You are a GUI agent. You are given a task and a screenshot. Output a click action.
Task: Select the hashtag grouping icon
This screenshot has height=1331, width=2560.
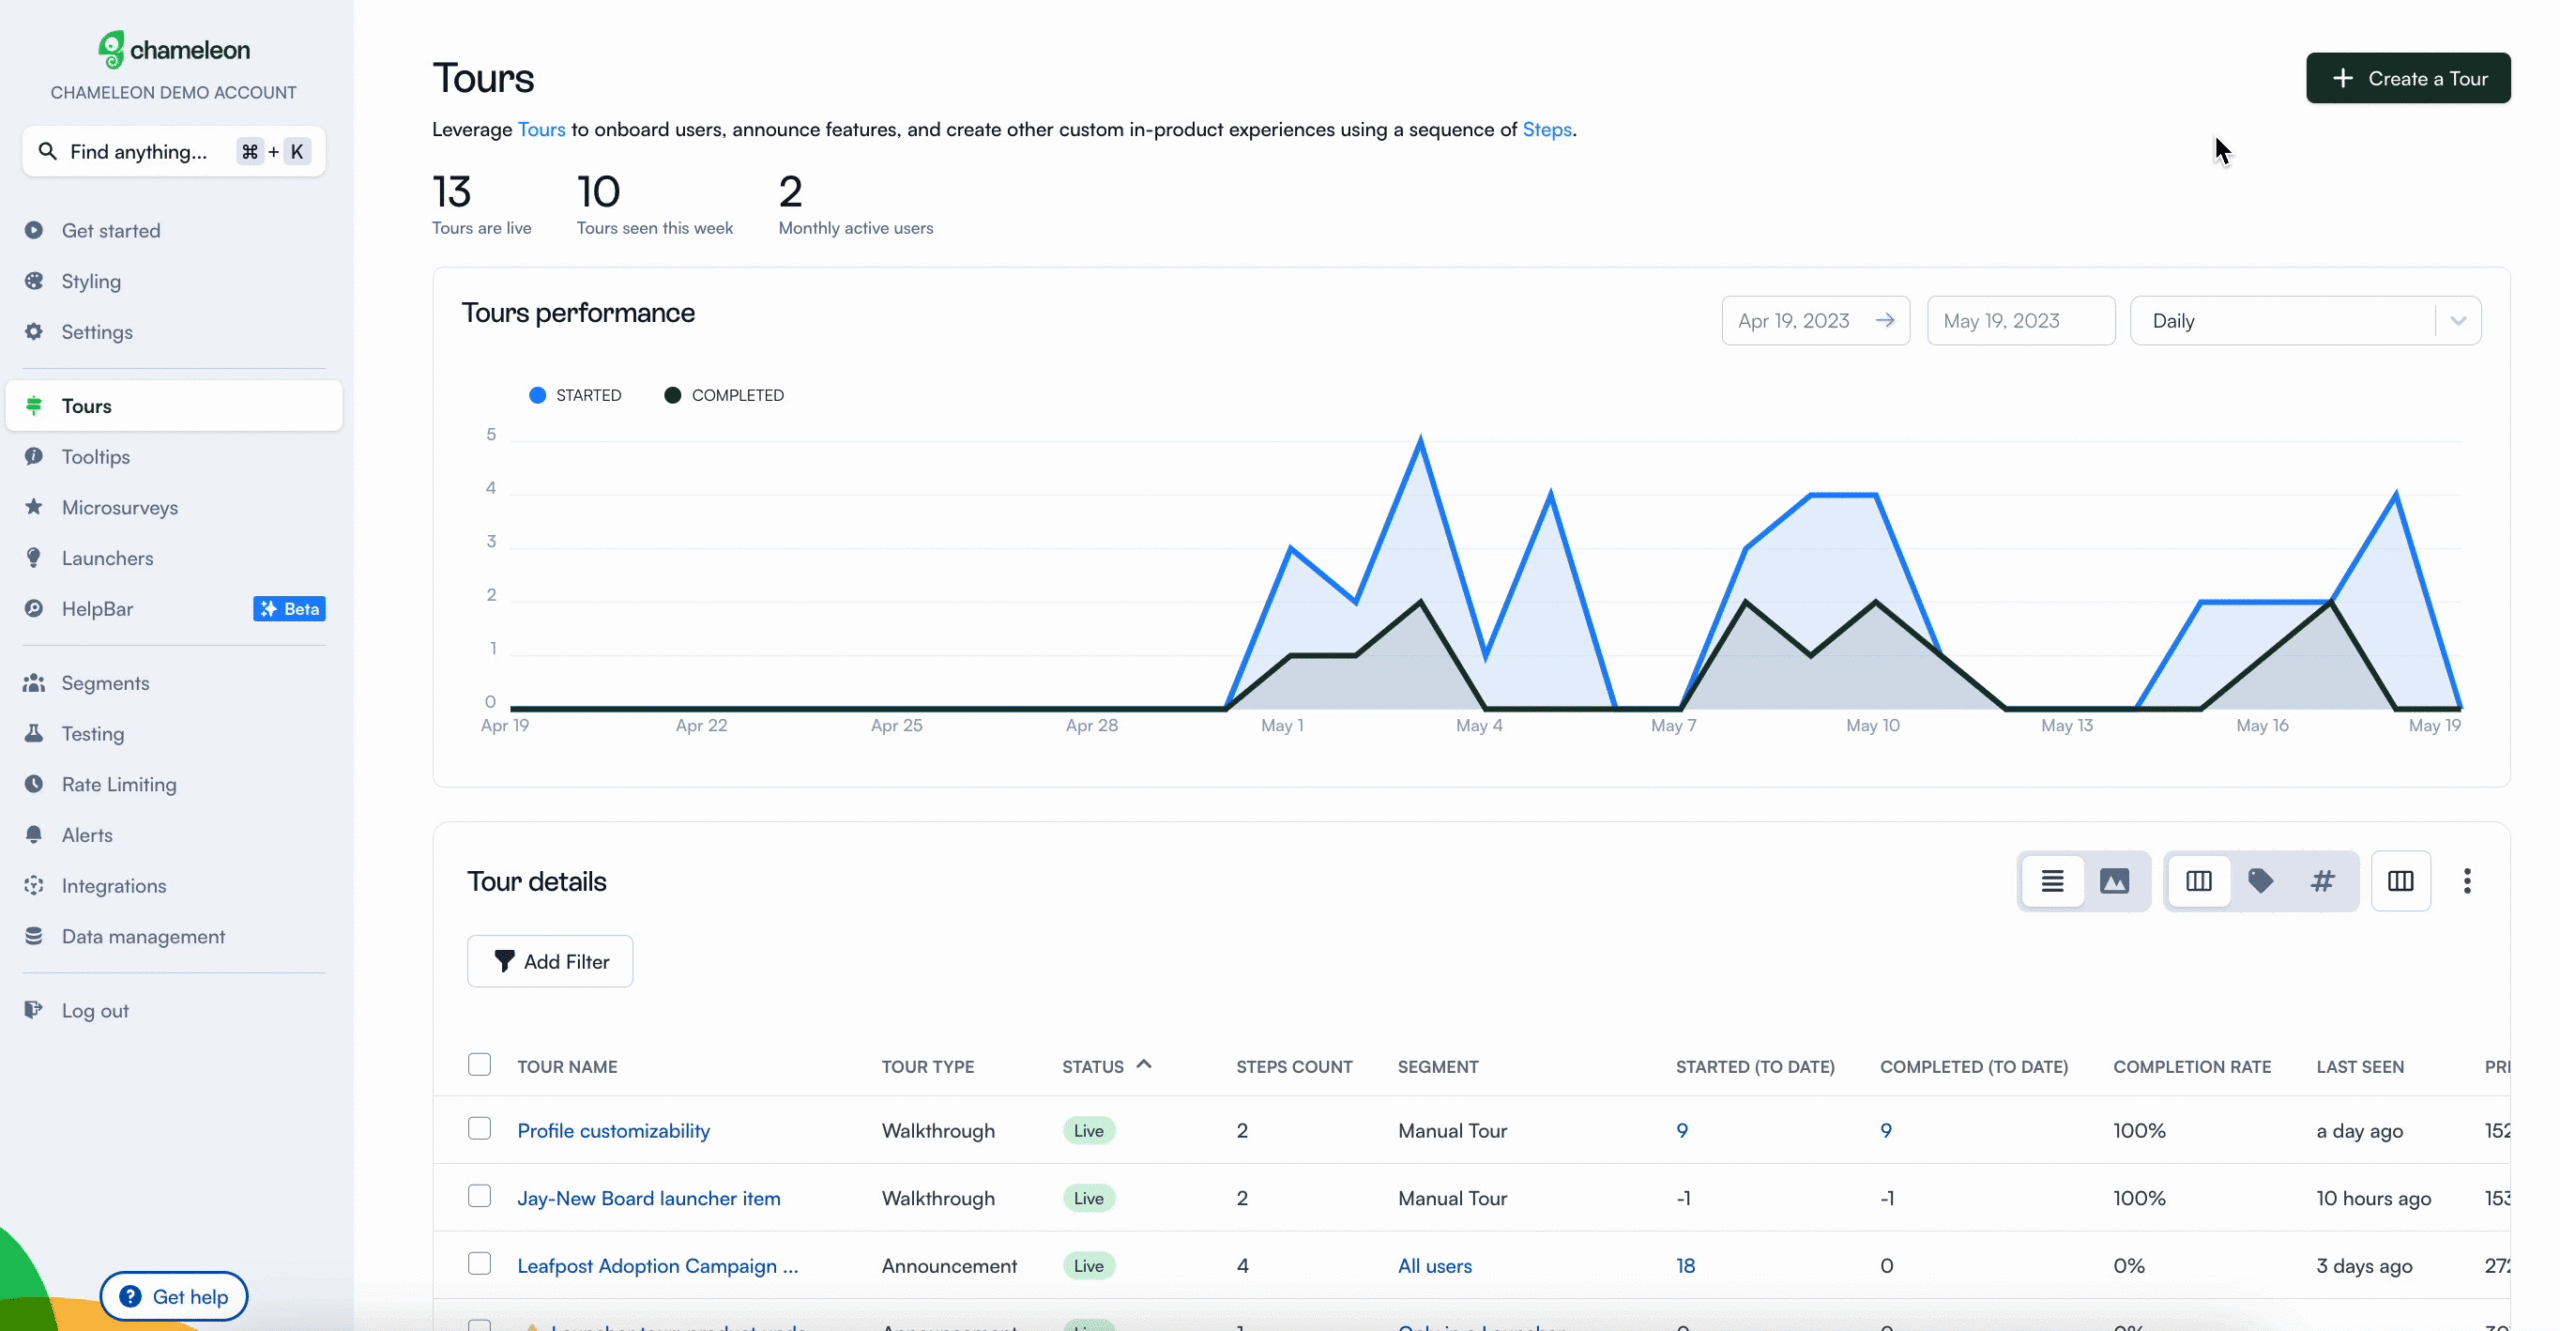click(x=2322, y=881)
